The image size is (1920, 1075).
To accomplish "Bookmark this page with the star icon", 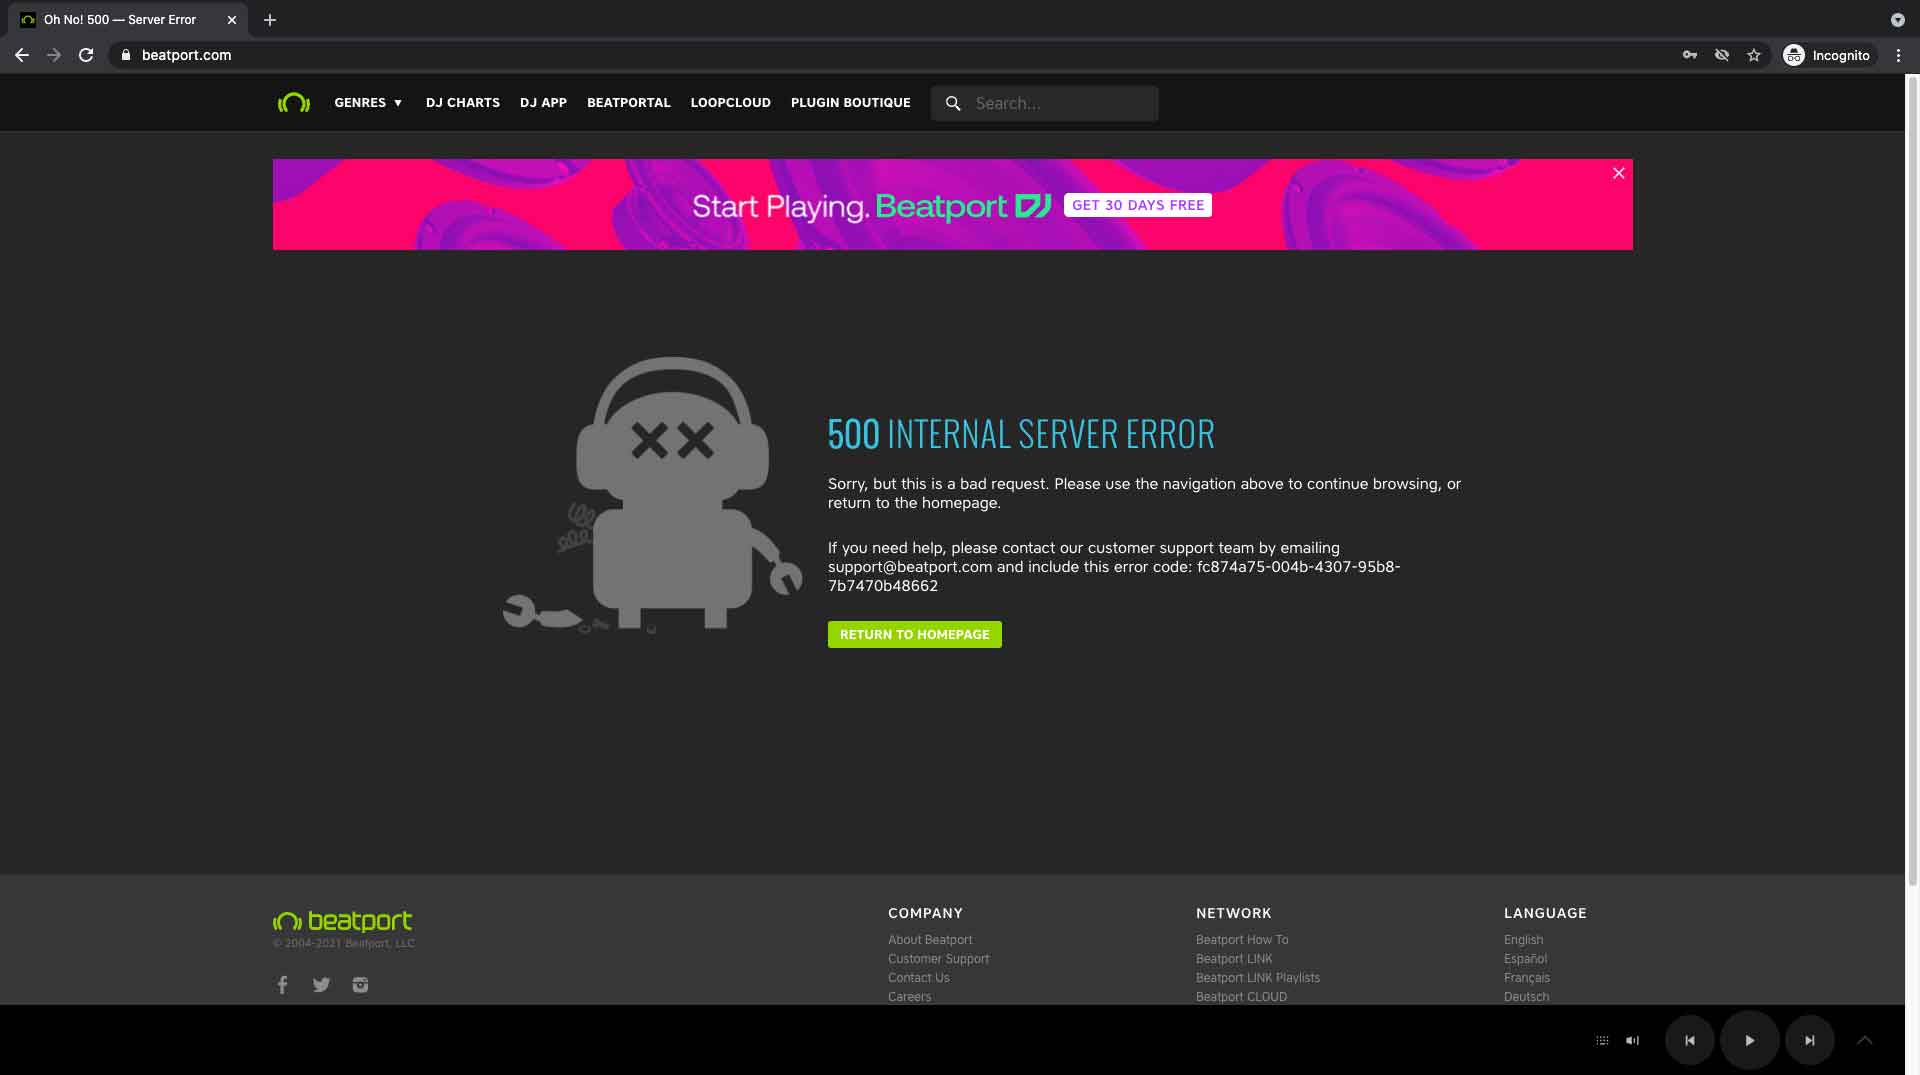I will (1753, 55).
